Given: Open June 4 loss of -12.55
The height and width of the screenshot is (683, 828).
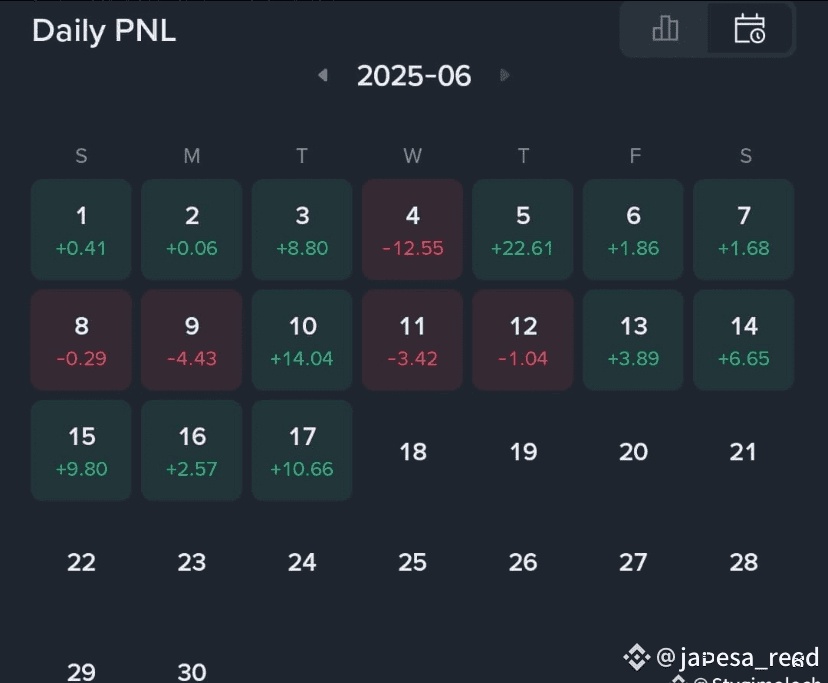Looking at the screenshot, I should (x=412, y=230).
